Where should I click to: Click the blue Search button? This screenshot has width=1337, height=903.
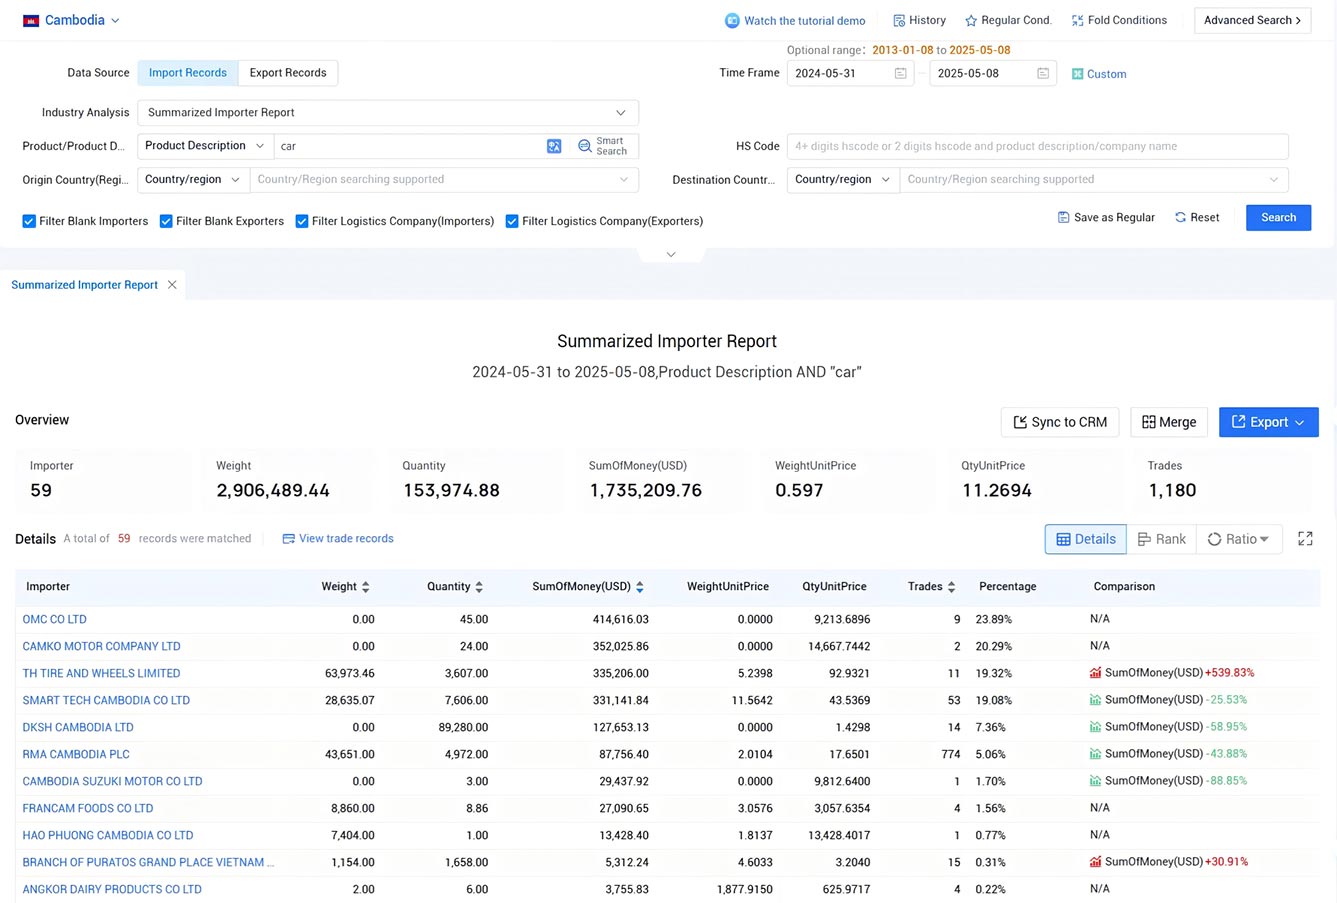point(1278,218)
